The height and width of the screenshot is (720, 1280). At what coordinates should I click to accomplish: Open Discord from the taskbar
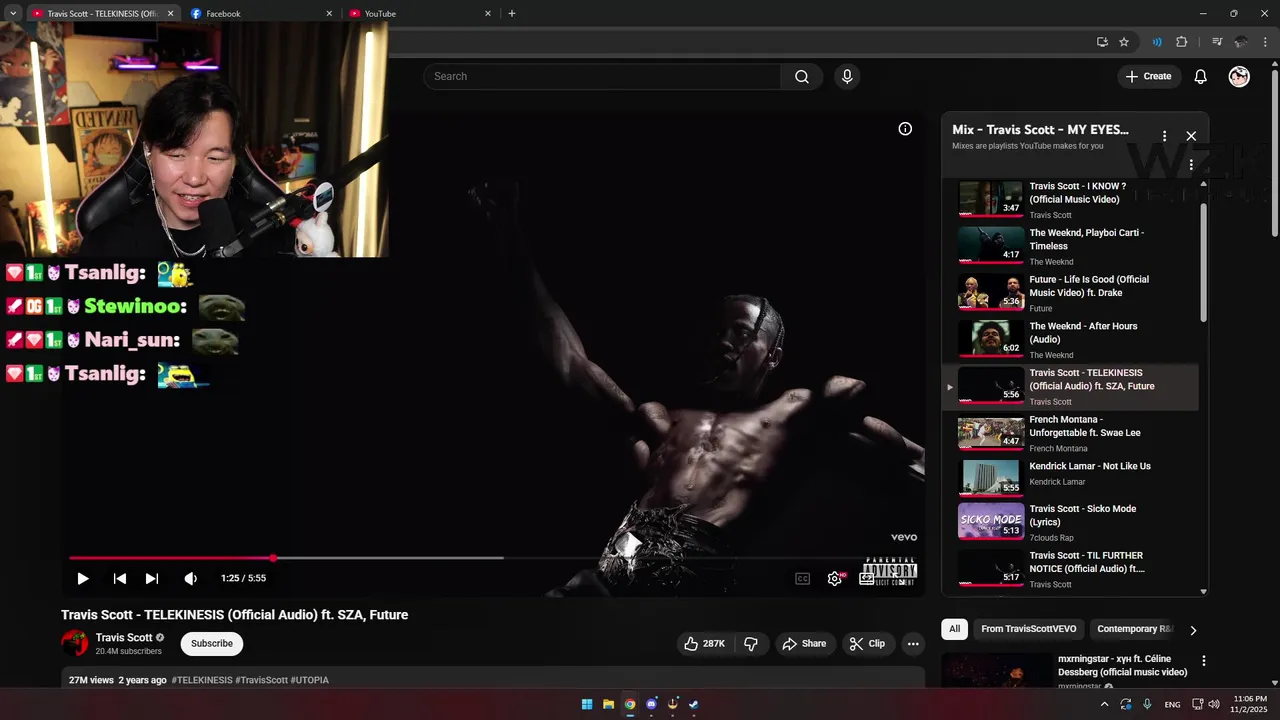point(651,704)
